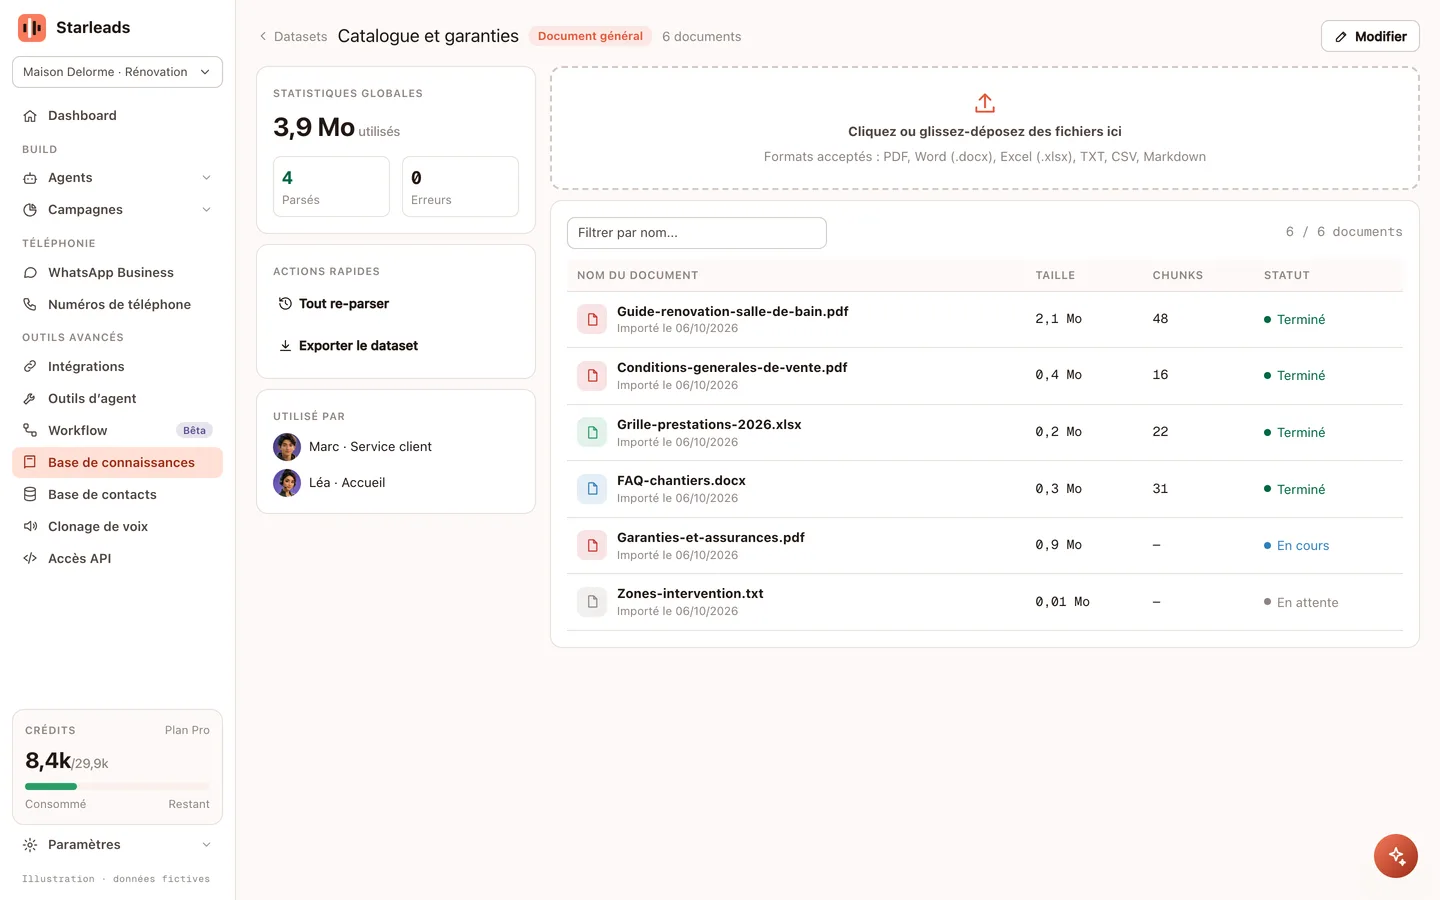This screenshot has width=1440, height=900.
Task: Click the credits usage progress bar
Action: click(117, 787)
